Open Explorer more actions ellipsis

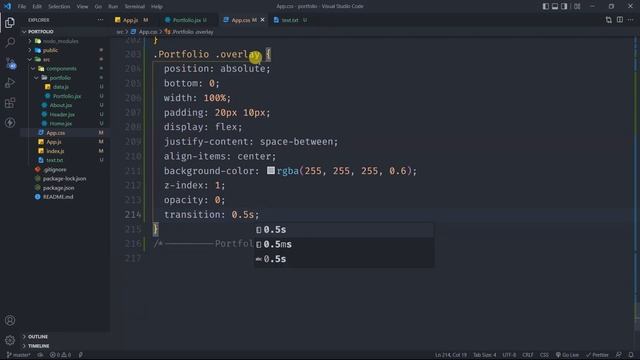[100, 20]
